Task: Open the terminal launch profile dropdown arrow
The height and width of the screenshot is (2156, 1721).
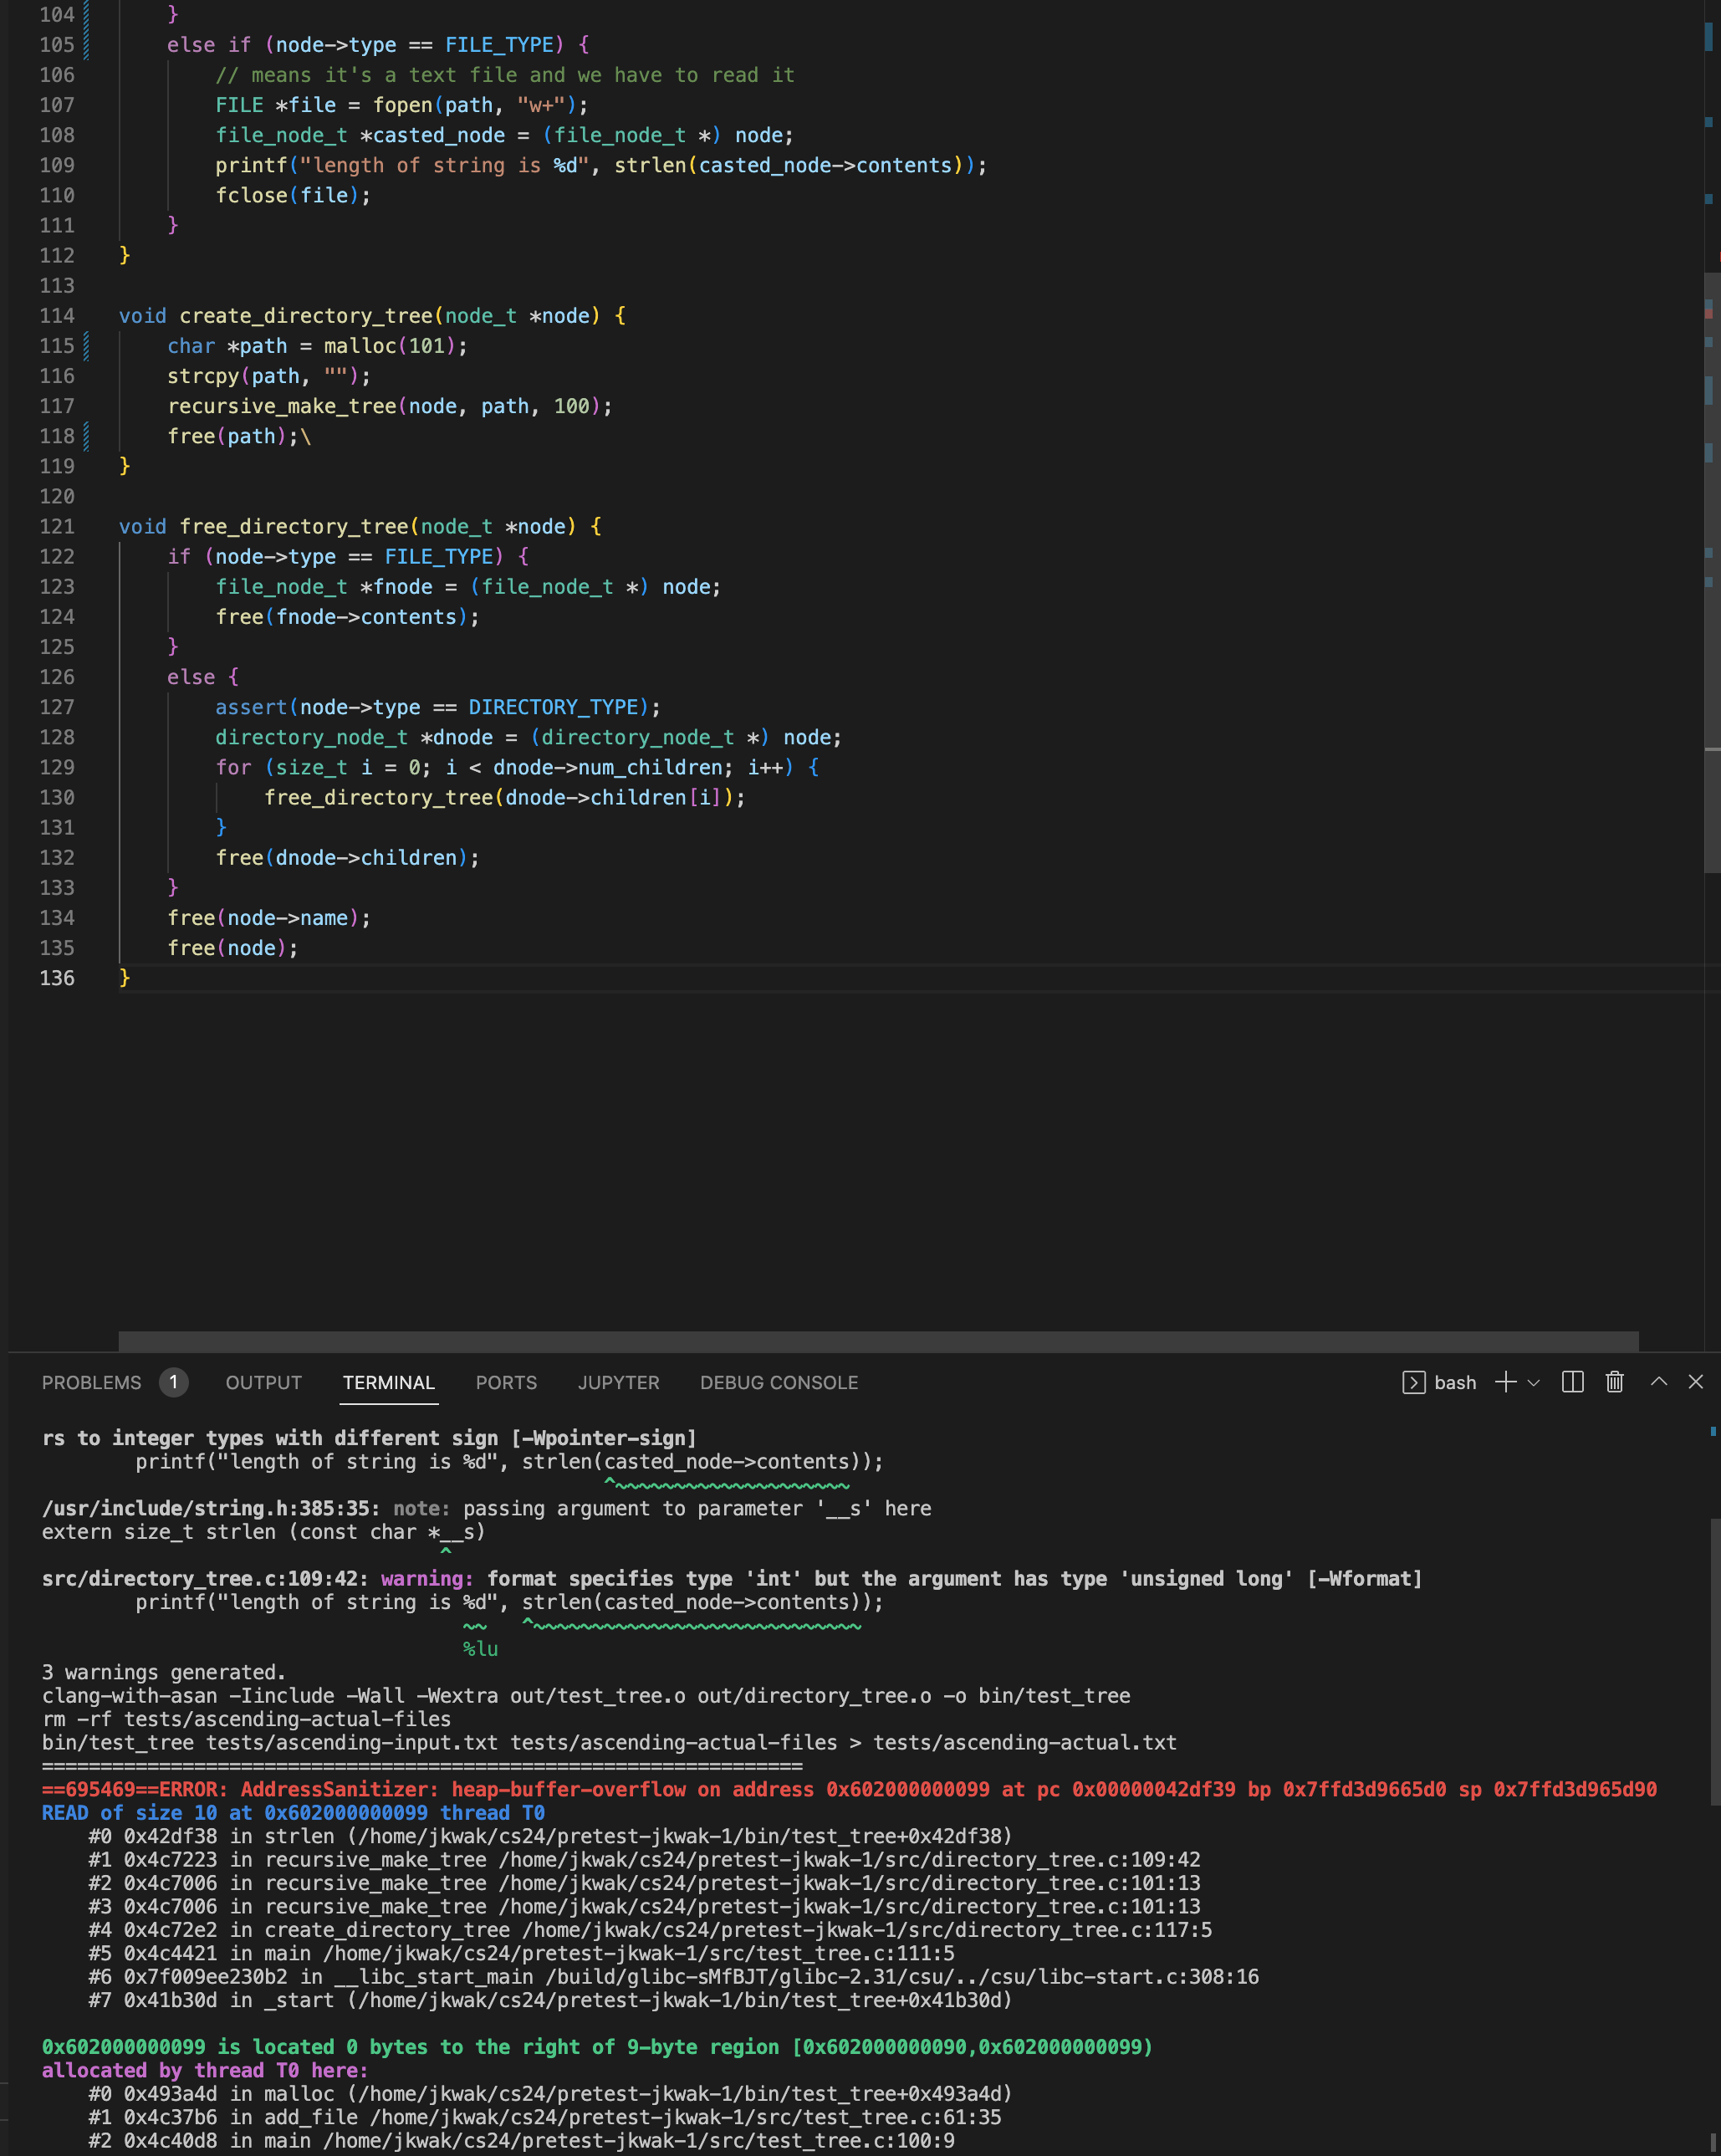Action: click(x=1534, y=1383)
